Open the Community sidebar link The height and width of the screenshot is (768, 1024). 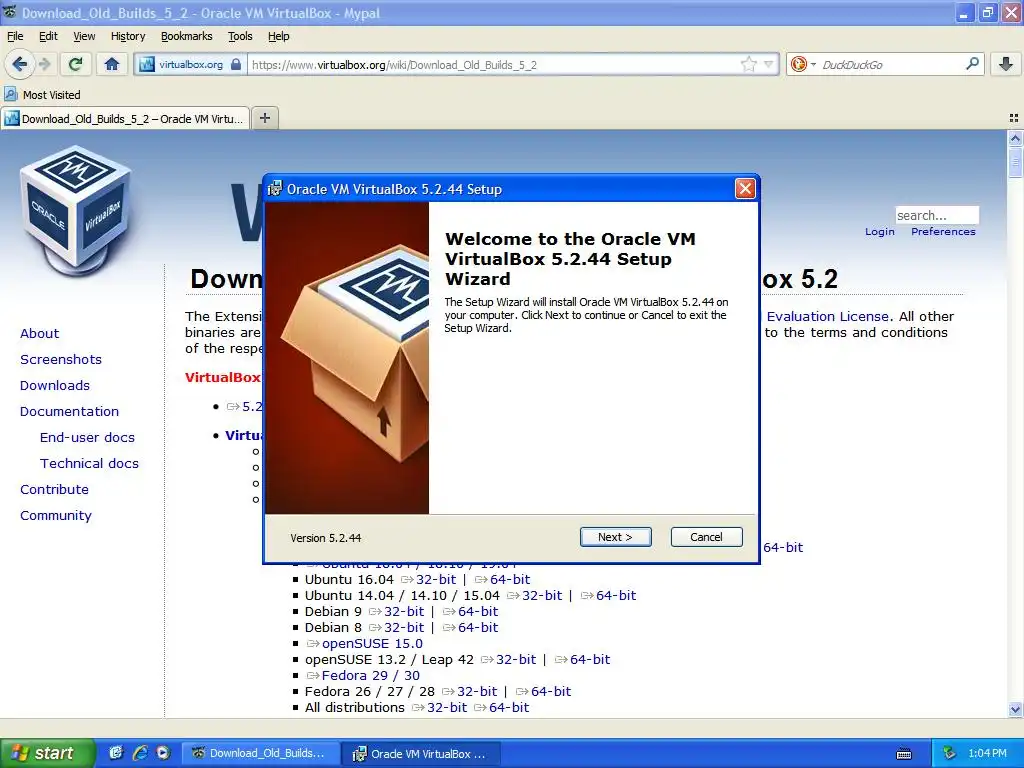(x=56, y=515)
